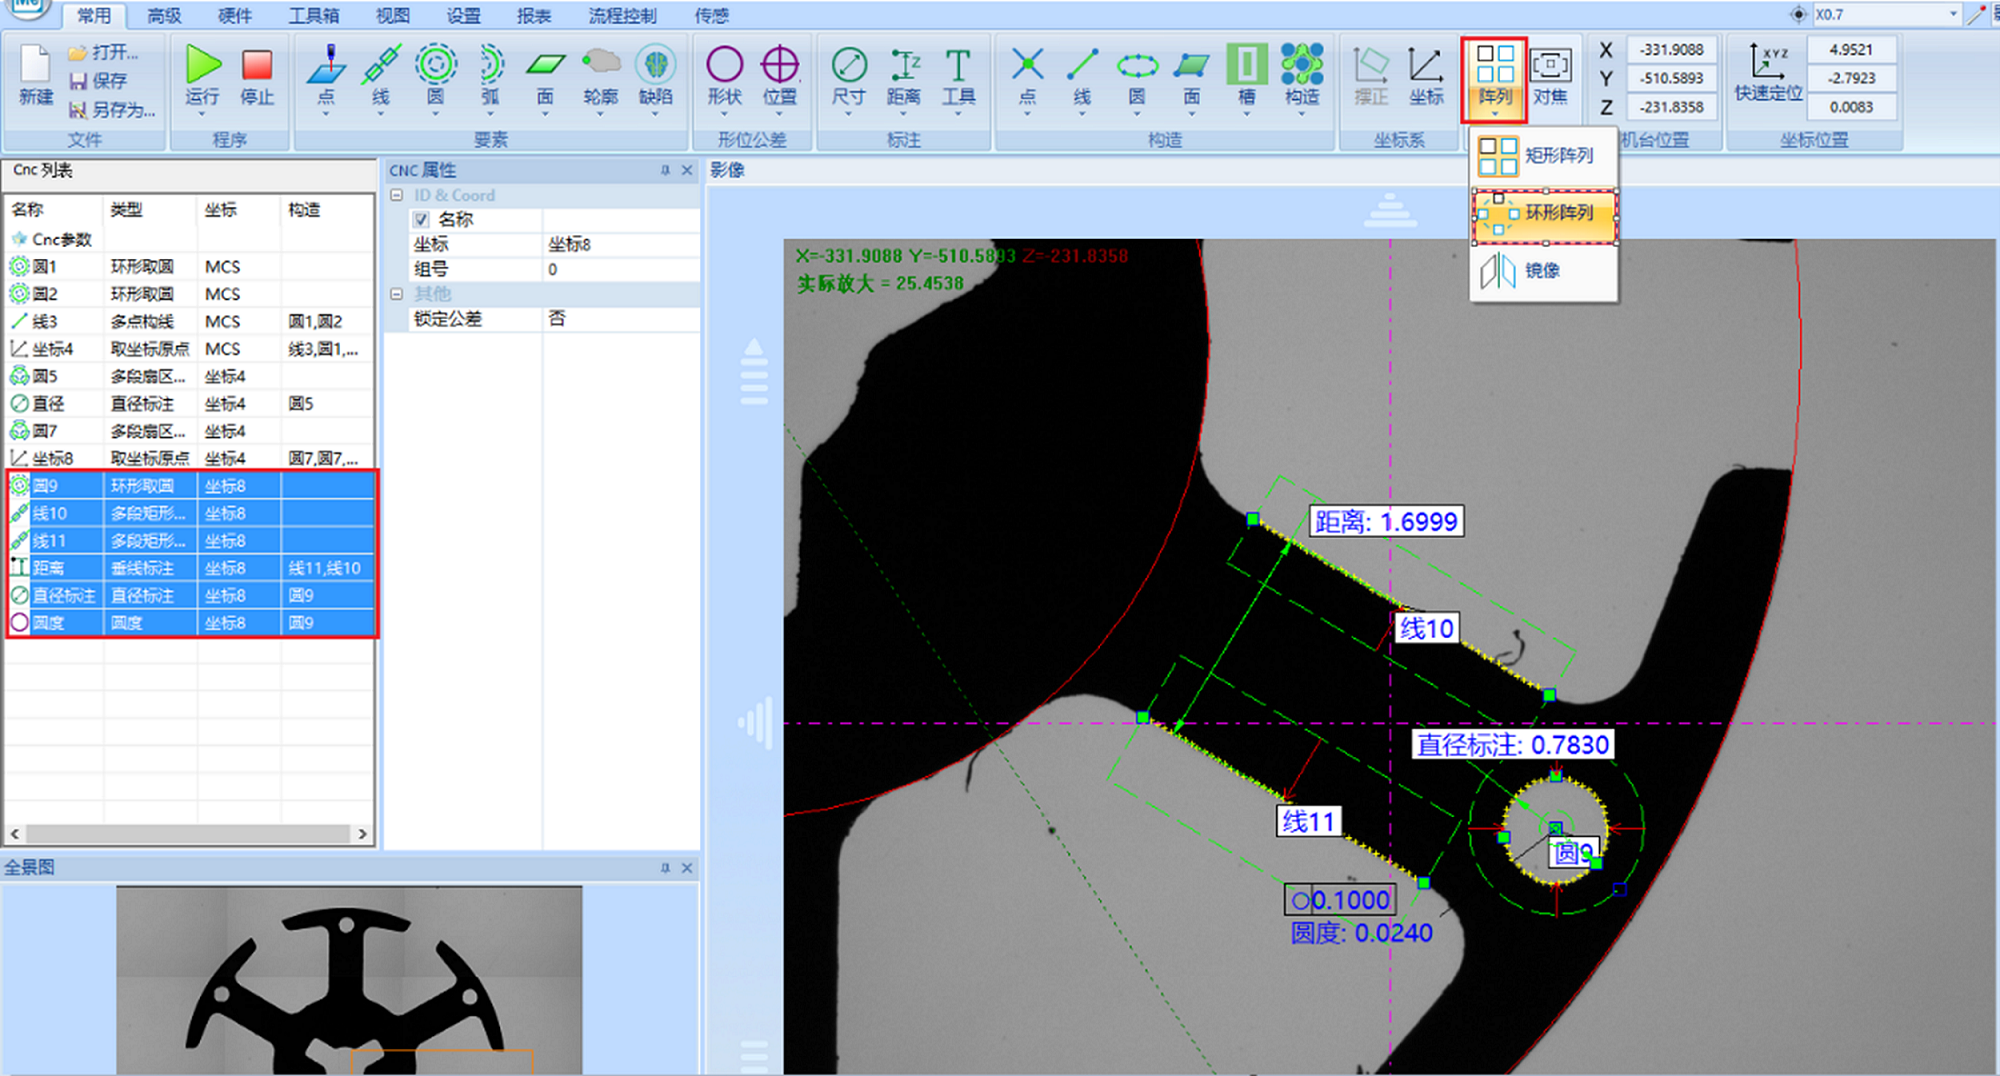
Task: Select the 线3 row in Cnc list
Action: 45,322
